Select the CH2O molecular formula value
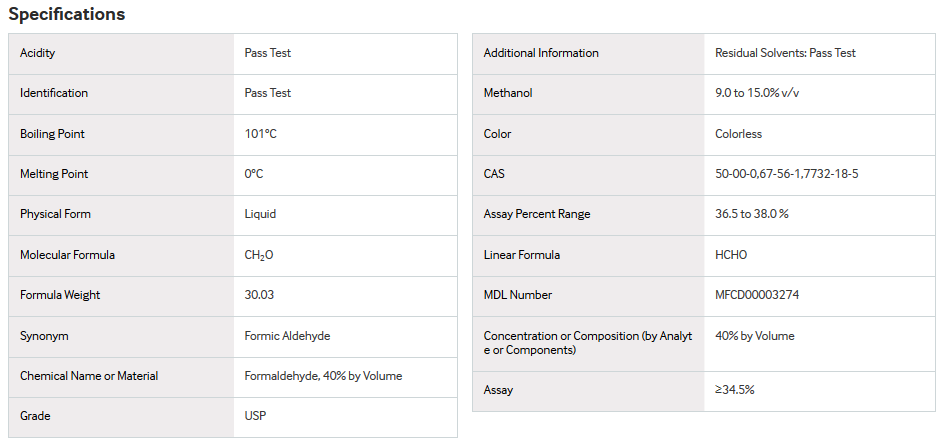 [x=258, y=255]
